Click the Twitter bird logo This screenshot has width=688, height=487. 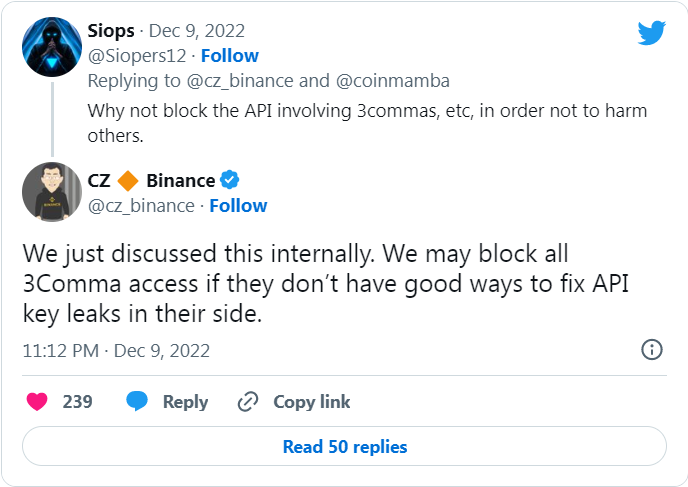[652, 33]
